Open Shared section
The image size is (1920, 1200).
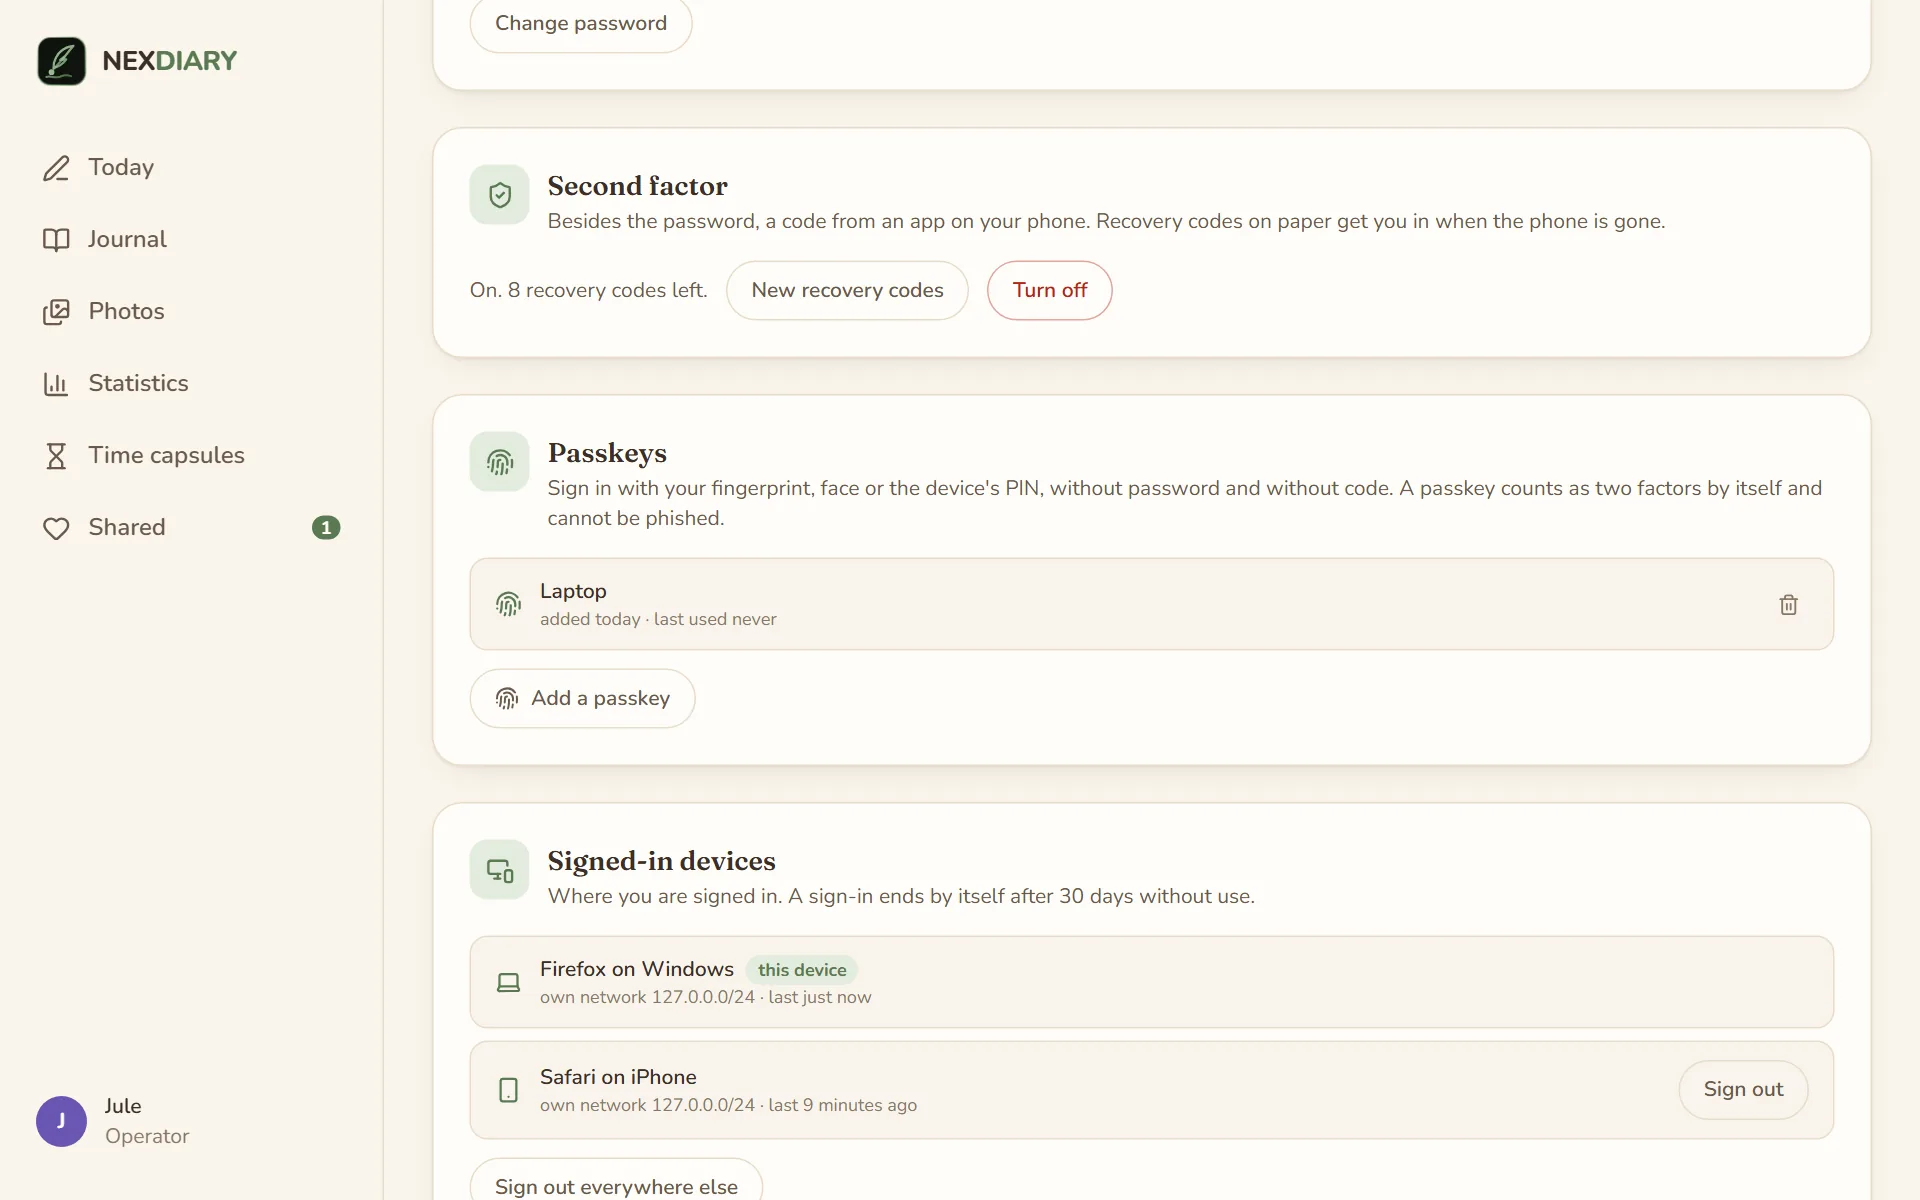pyautogui.click(x=191, y=528)
